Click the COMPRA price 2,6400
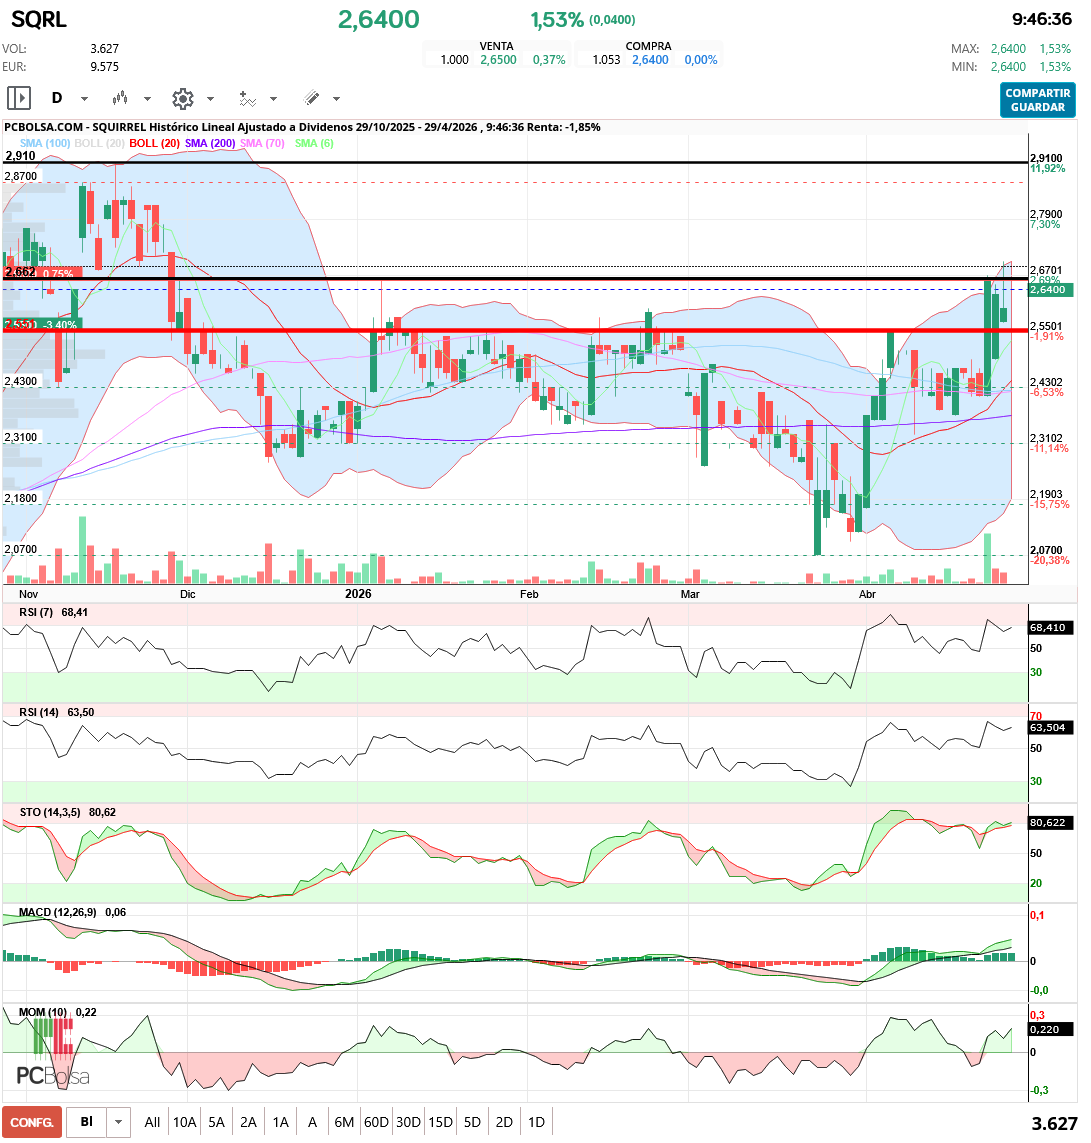Screen dimensions: 1091x1143 pos(650,60)
